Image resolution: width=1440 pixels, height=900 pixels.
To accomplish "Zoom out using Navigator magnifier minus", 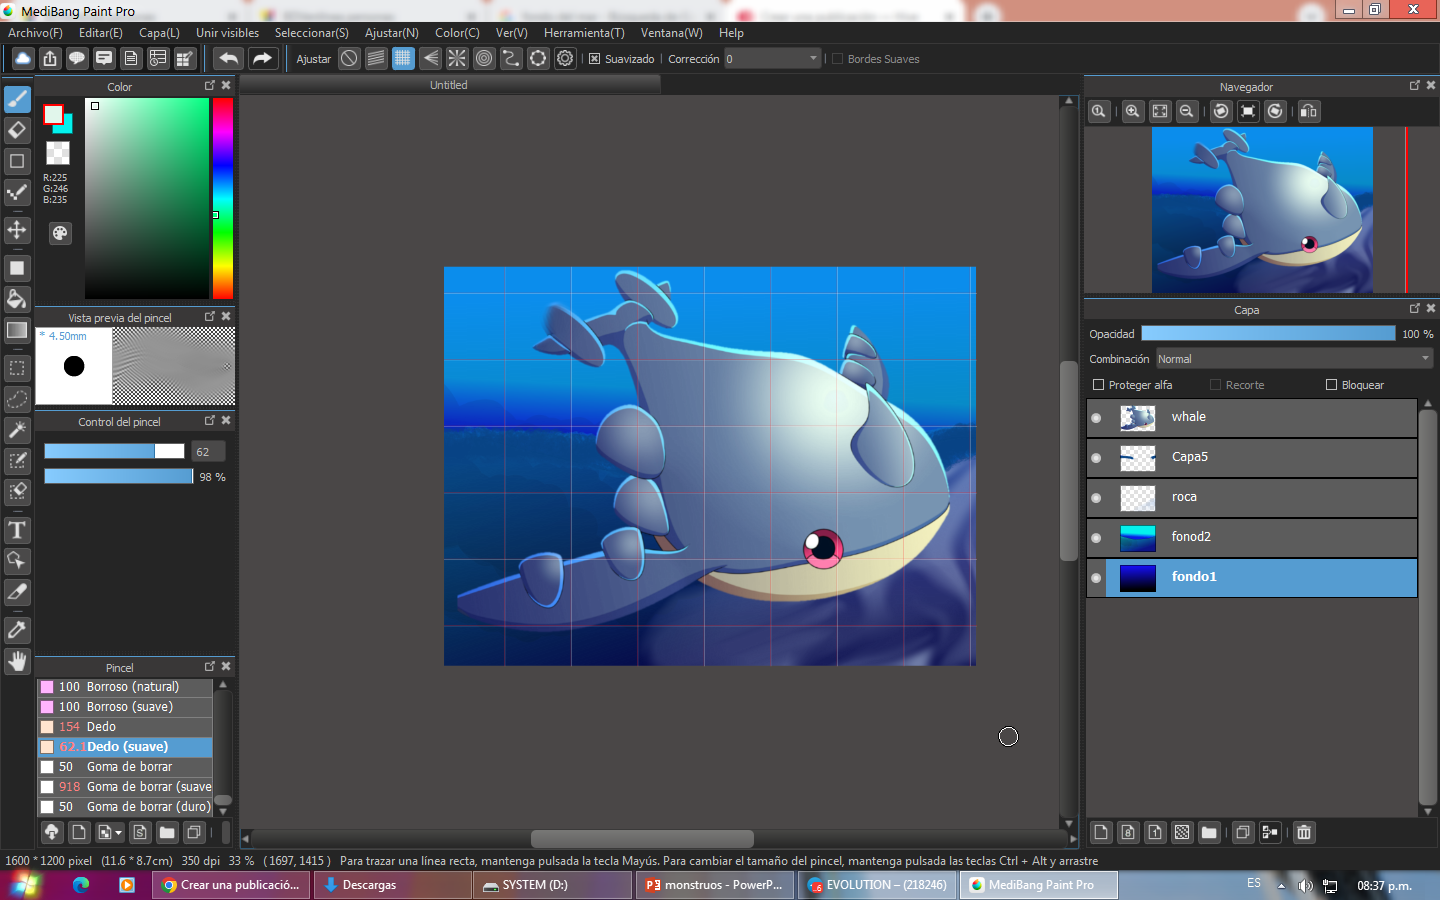I will pos(1186,111).
